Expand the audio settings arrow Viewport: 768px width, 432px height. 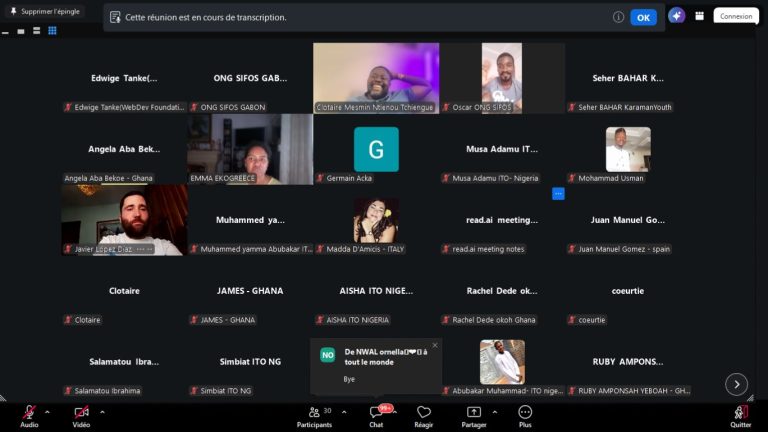47,412
